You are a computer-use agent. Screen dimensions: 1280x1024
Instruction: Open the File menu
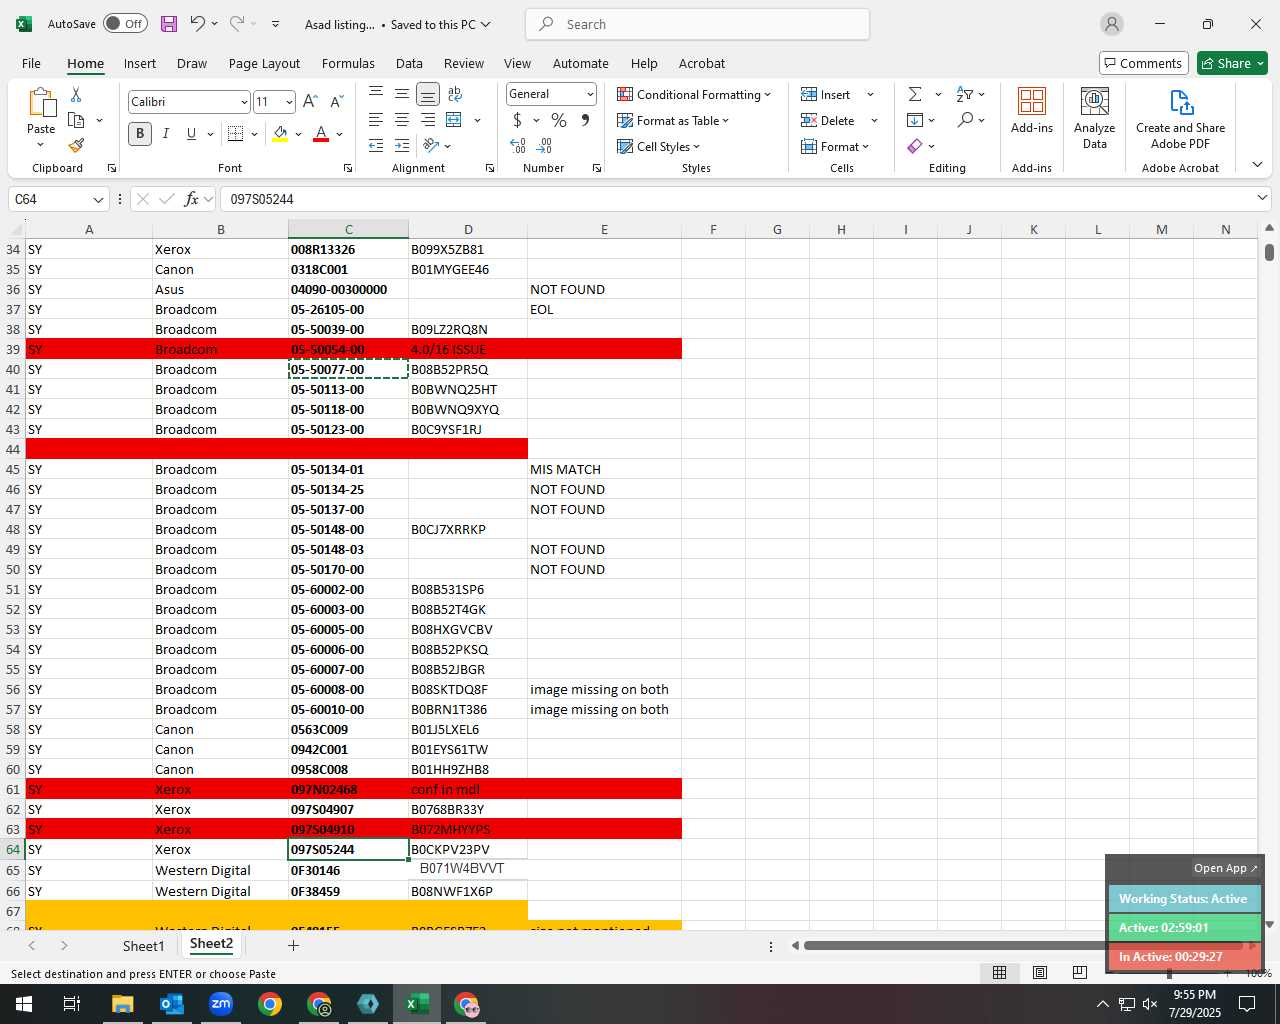pyautogui.click(x=31, y=63)
